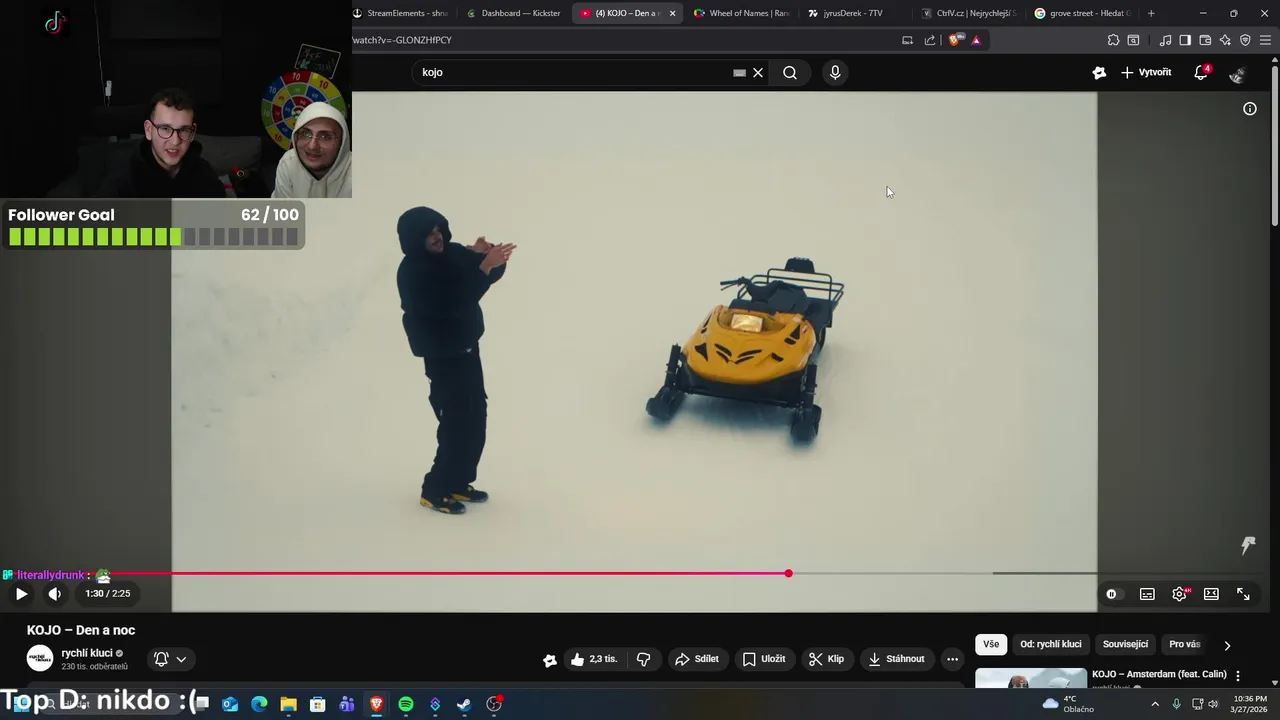
Task: Toggle the browser sidebar panel icon
Action: point(1185,40)
